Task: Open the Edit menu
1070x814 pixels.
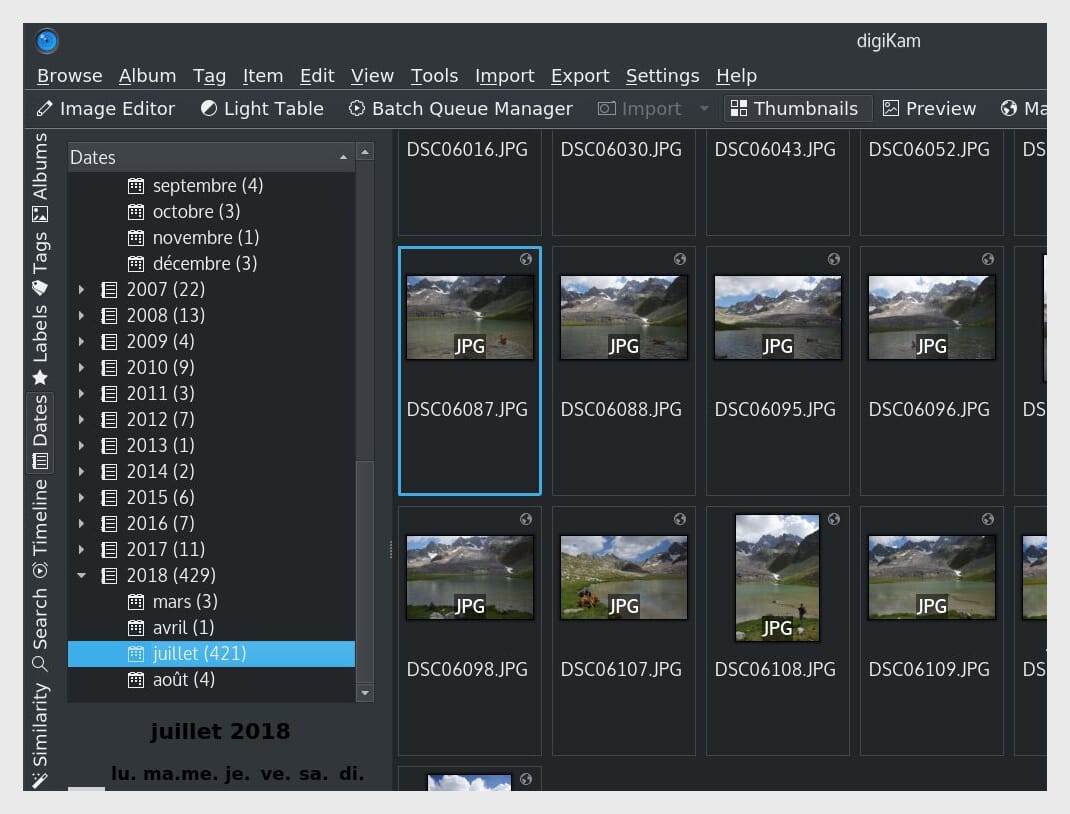Action: click(317, 76)
